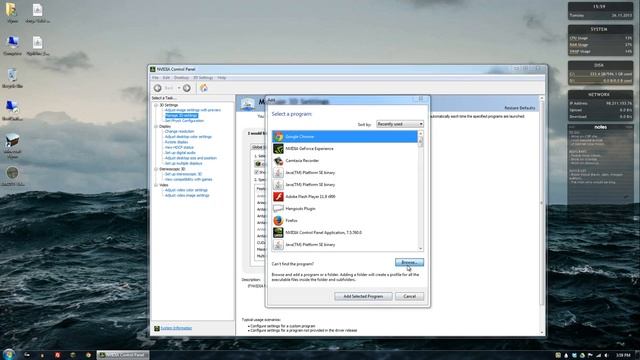Select Change resolution task
Viewport: 640px width, 360px height.
coord(179,131)
